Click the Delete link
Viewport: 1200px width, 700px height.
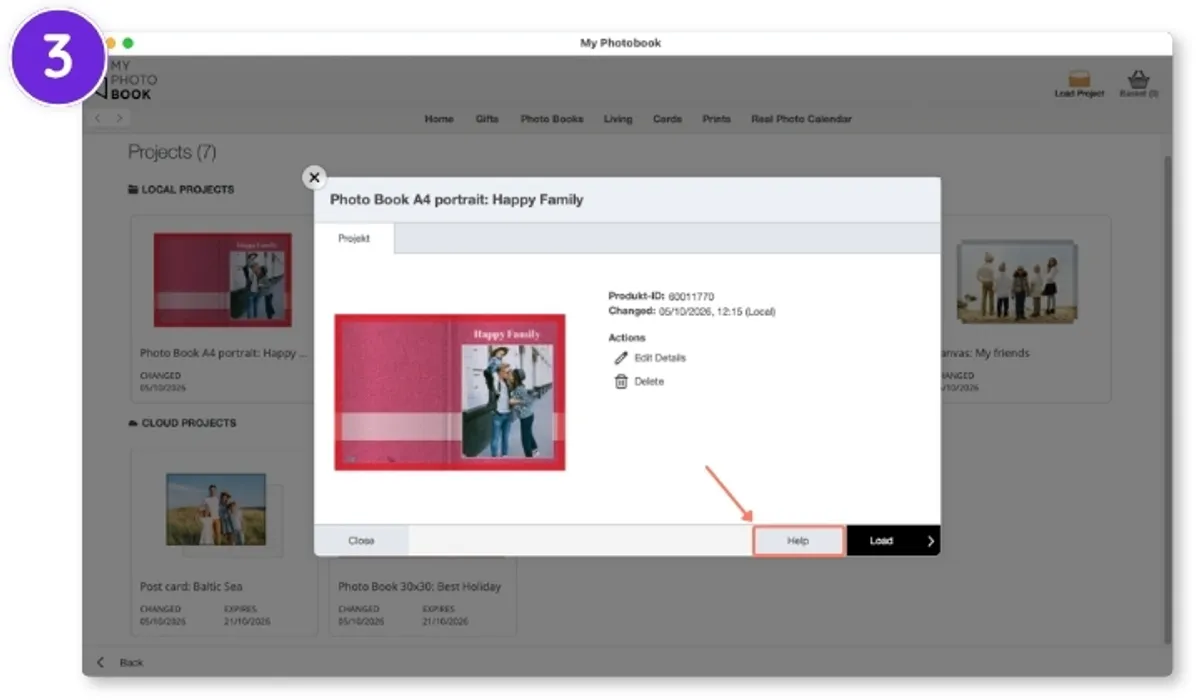(649, 382)
